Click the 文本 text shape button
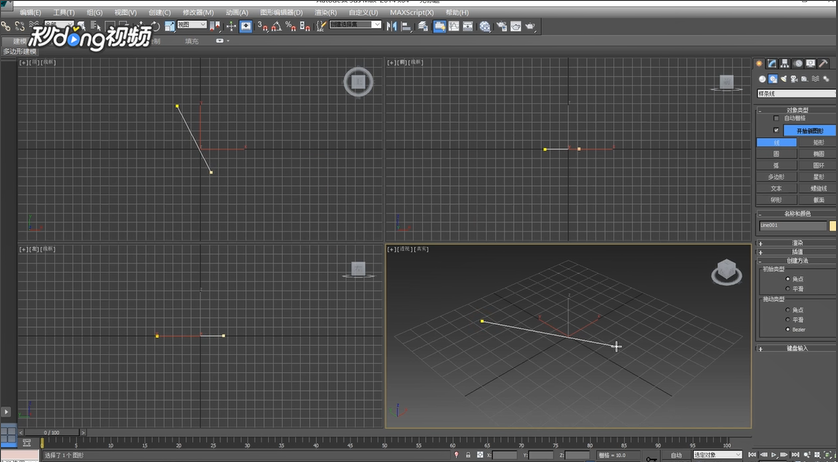 (x=777, y=188)
